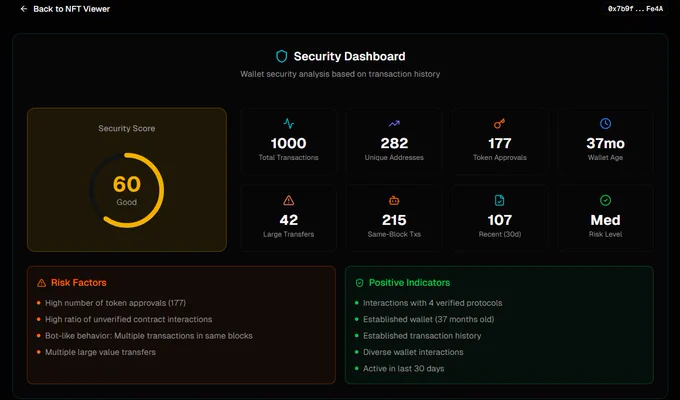Click the 42 Large Transfers value
Viewport: 680px width, 400px height.
289,220
